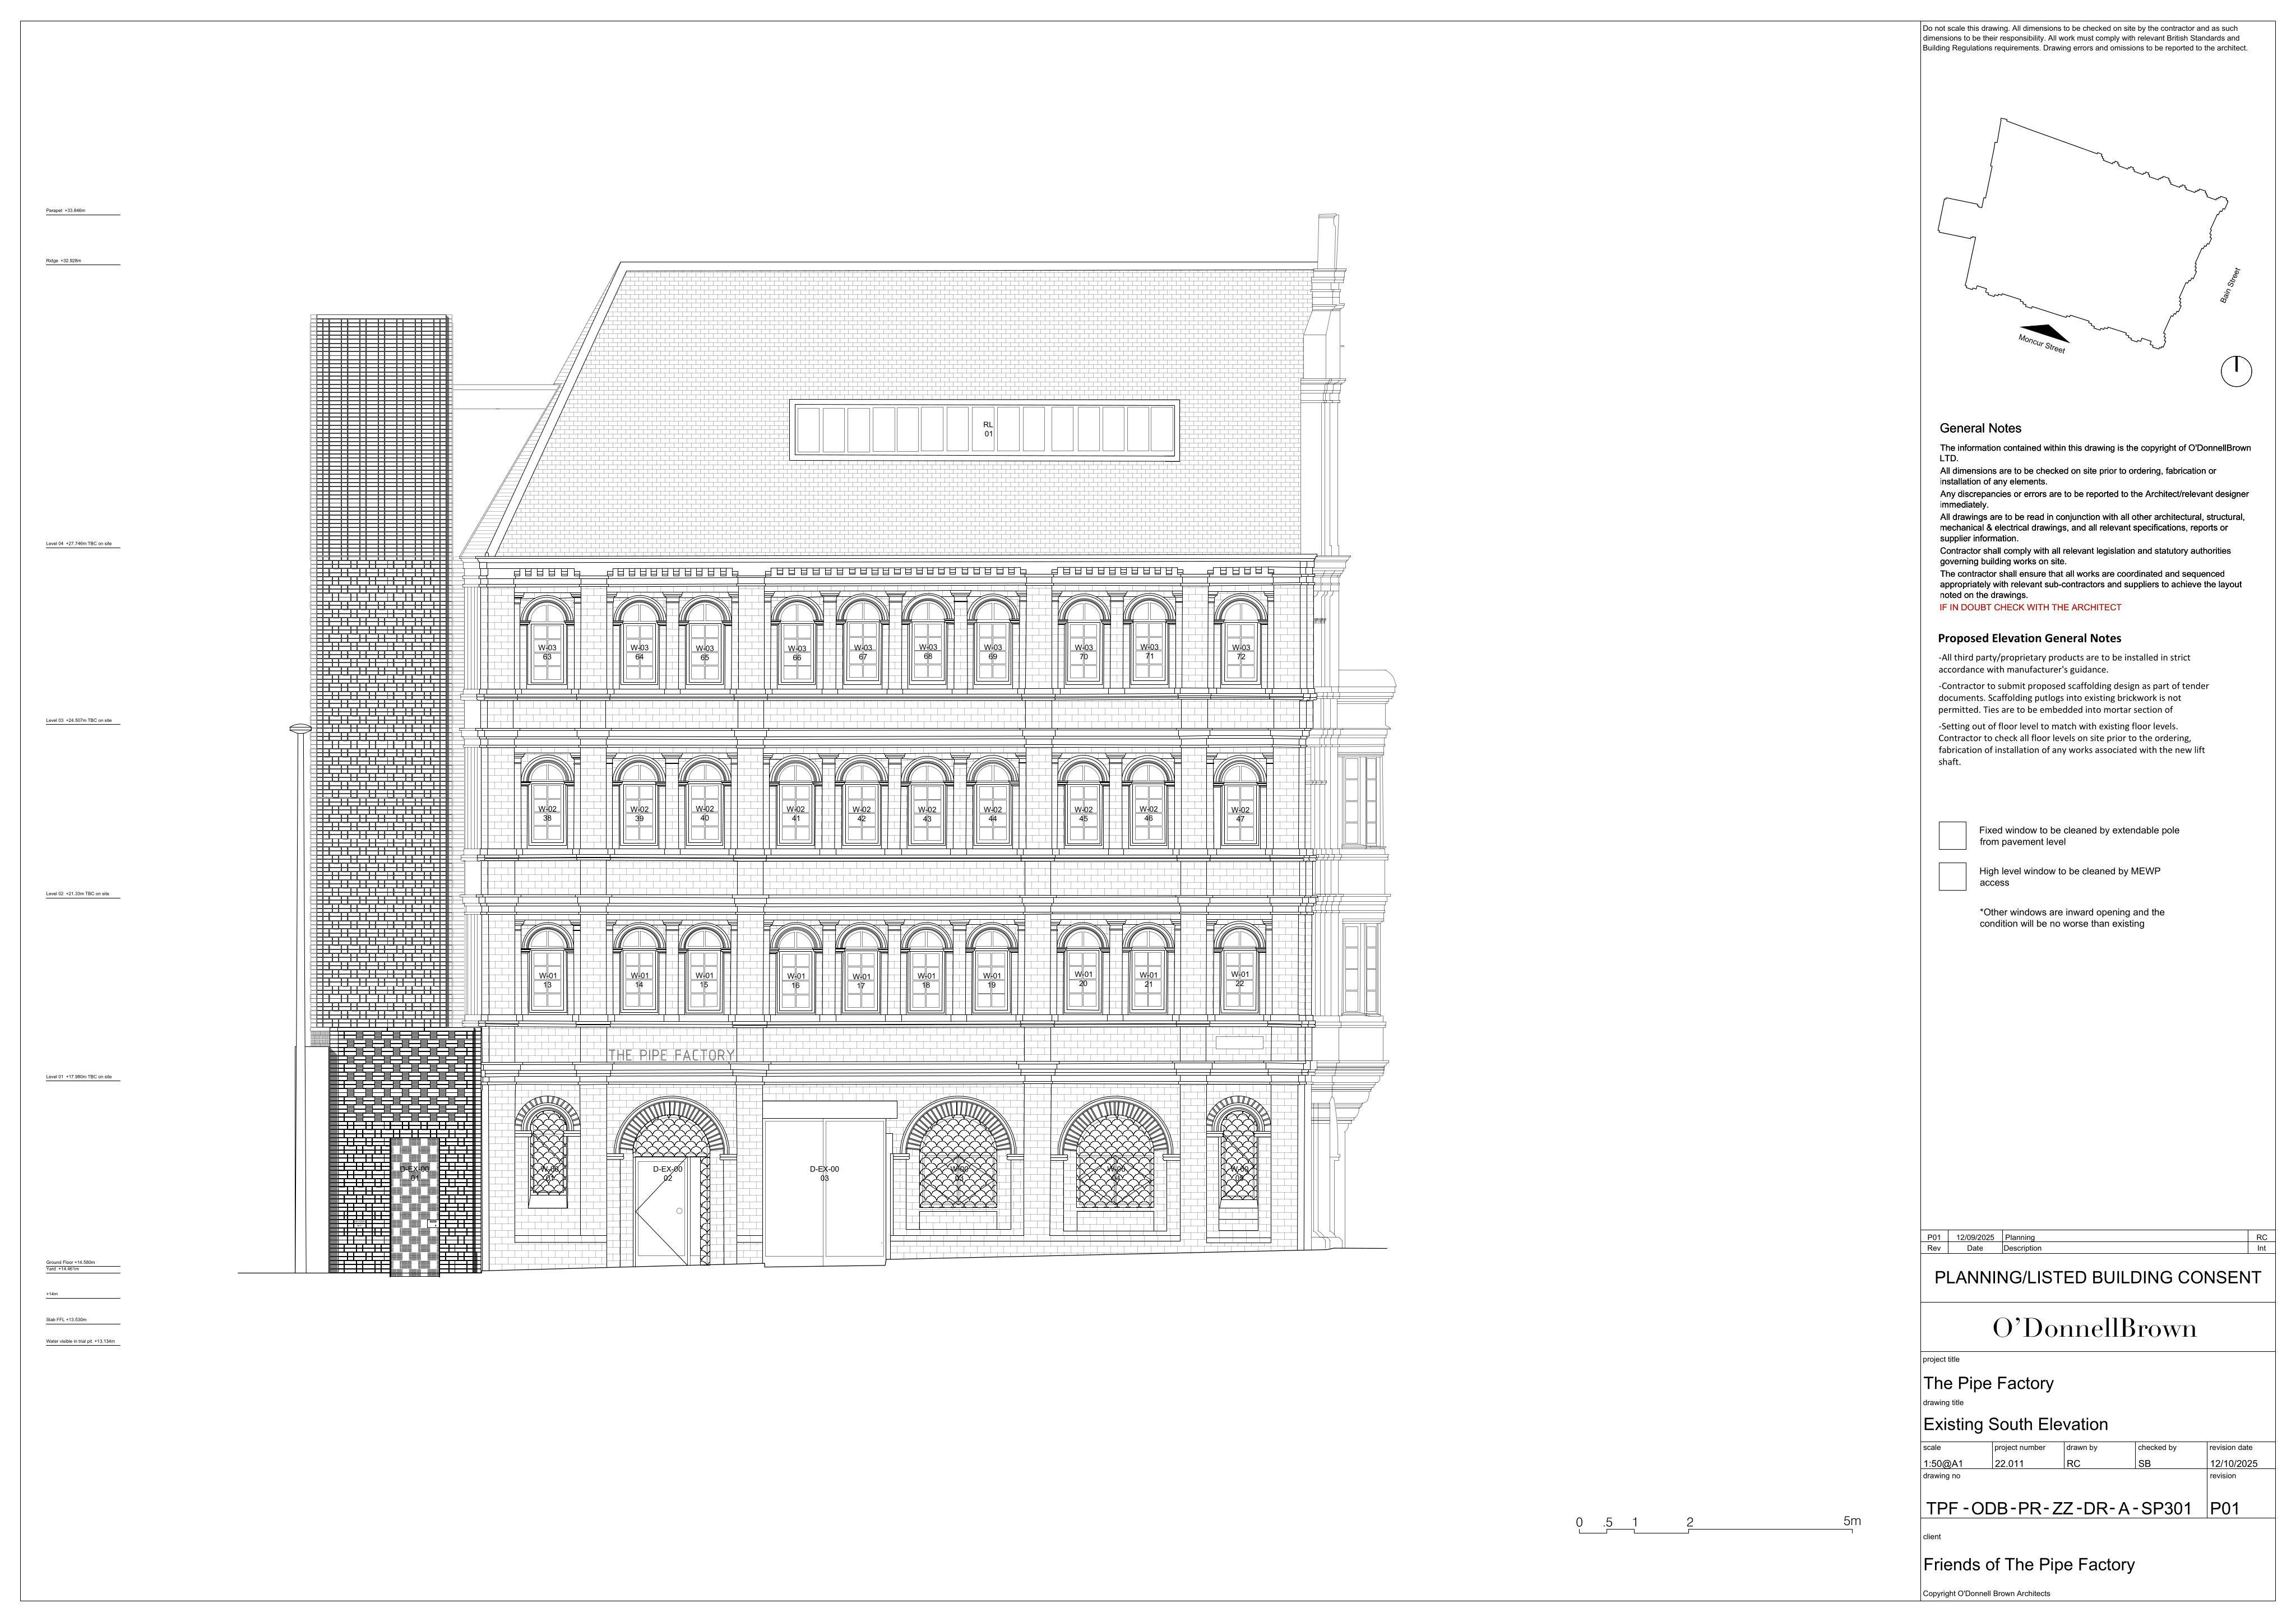Image resolution: width=2296 pixels, height=1622 pixels.
Task: Click the rooflight label RL 01
Action: [x=988, y=429]
